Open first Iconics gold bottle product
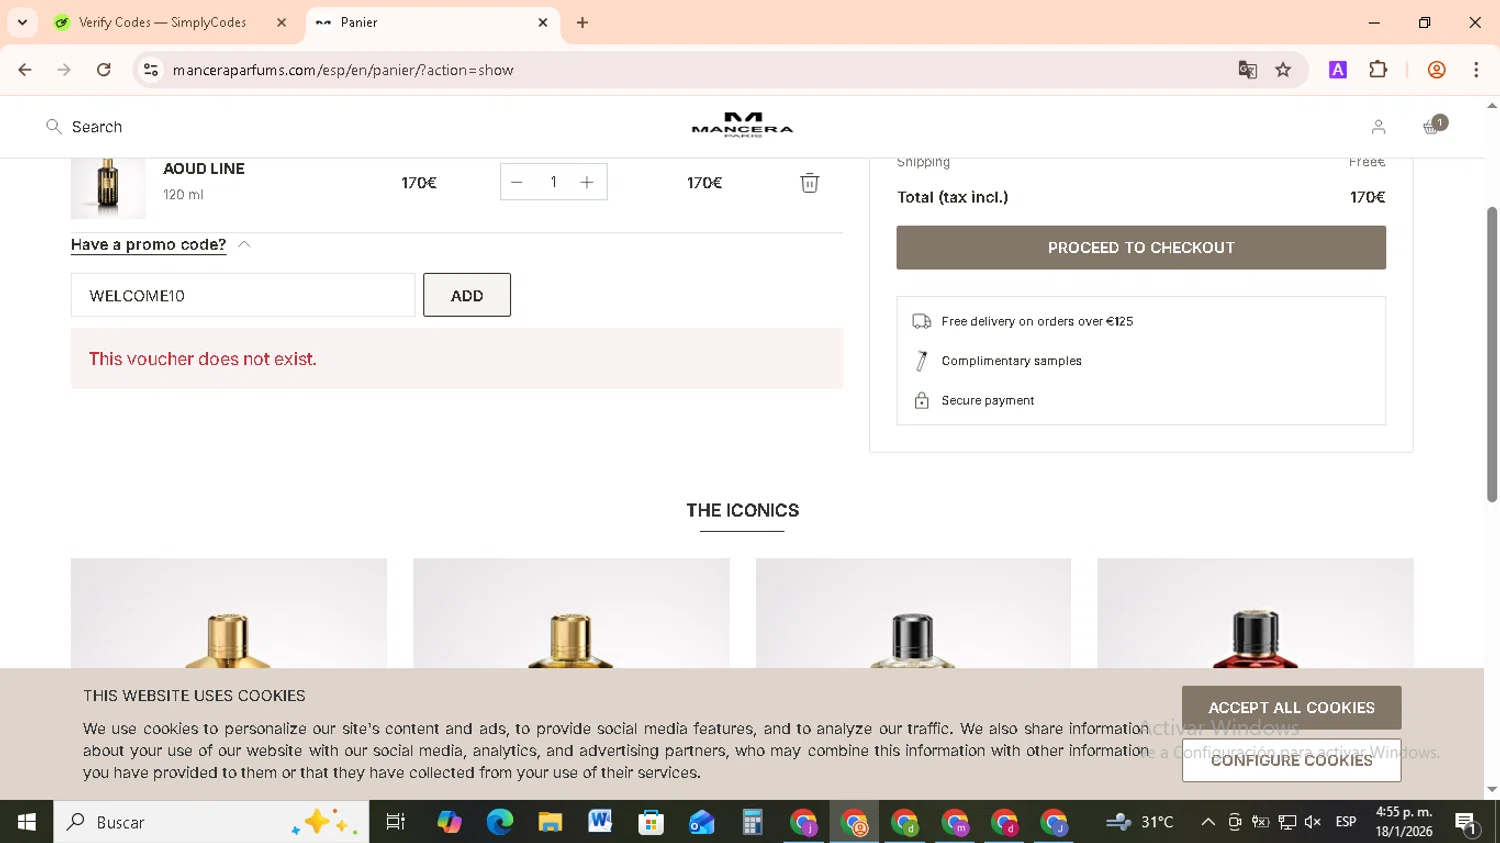This screenshot has width=1500, height=843. pyautogui.click(x=229, y=613)
